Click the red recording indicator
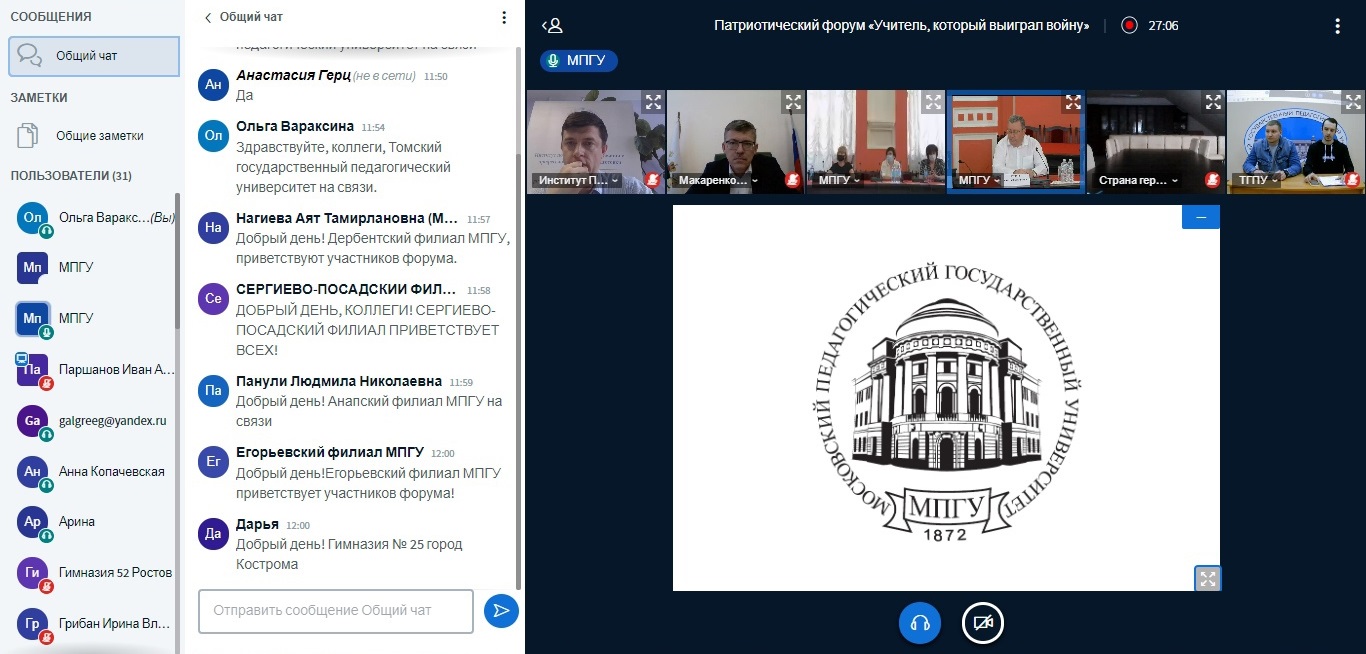The width and height of the screenshot is (1366, 654). pyautogui.click(x=1129, y=26)
